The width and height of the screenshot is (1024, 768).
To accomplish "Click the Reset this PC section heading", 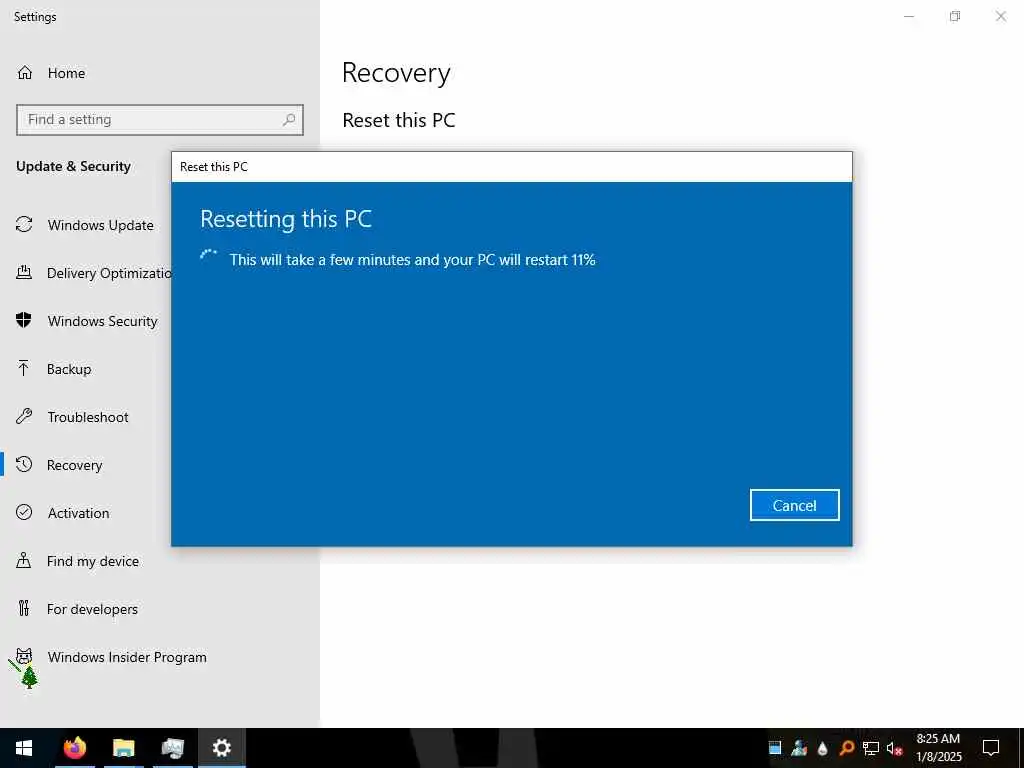I will (x=399, y=120).
